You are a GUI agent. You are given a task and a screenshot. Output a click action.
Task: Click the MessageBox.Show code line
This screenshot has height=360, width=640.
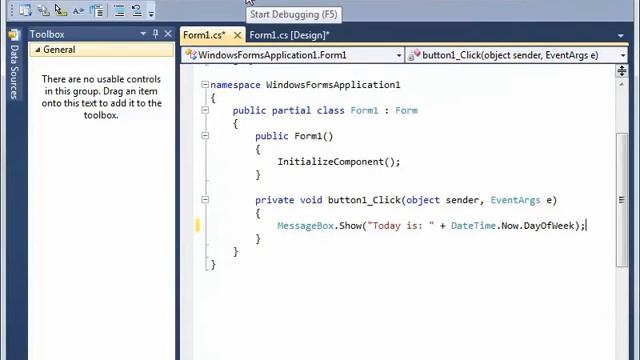tap(431, 226)
